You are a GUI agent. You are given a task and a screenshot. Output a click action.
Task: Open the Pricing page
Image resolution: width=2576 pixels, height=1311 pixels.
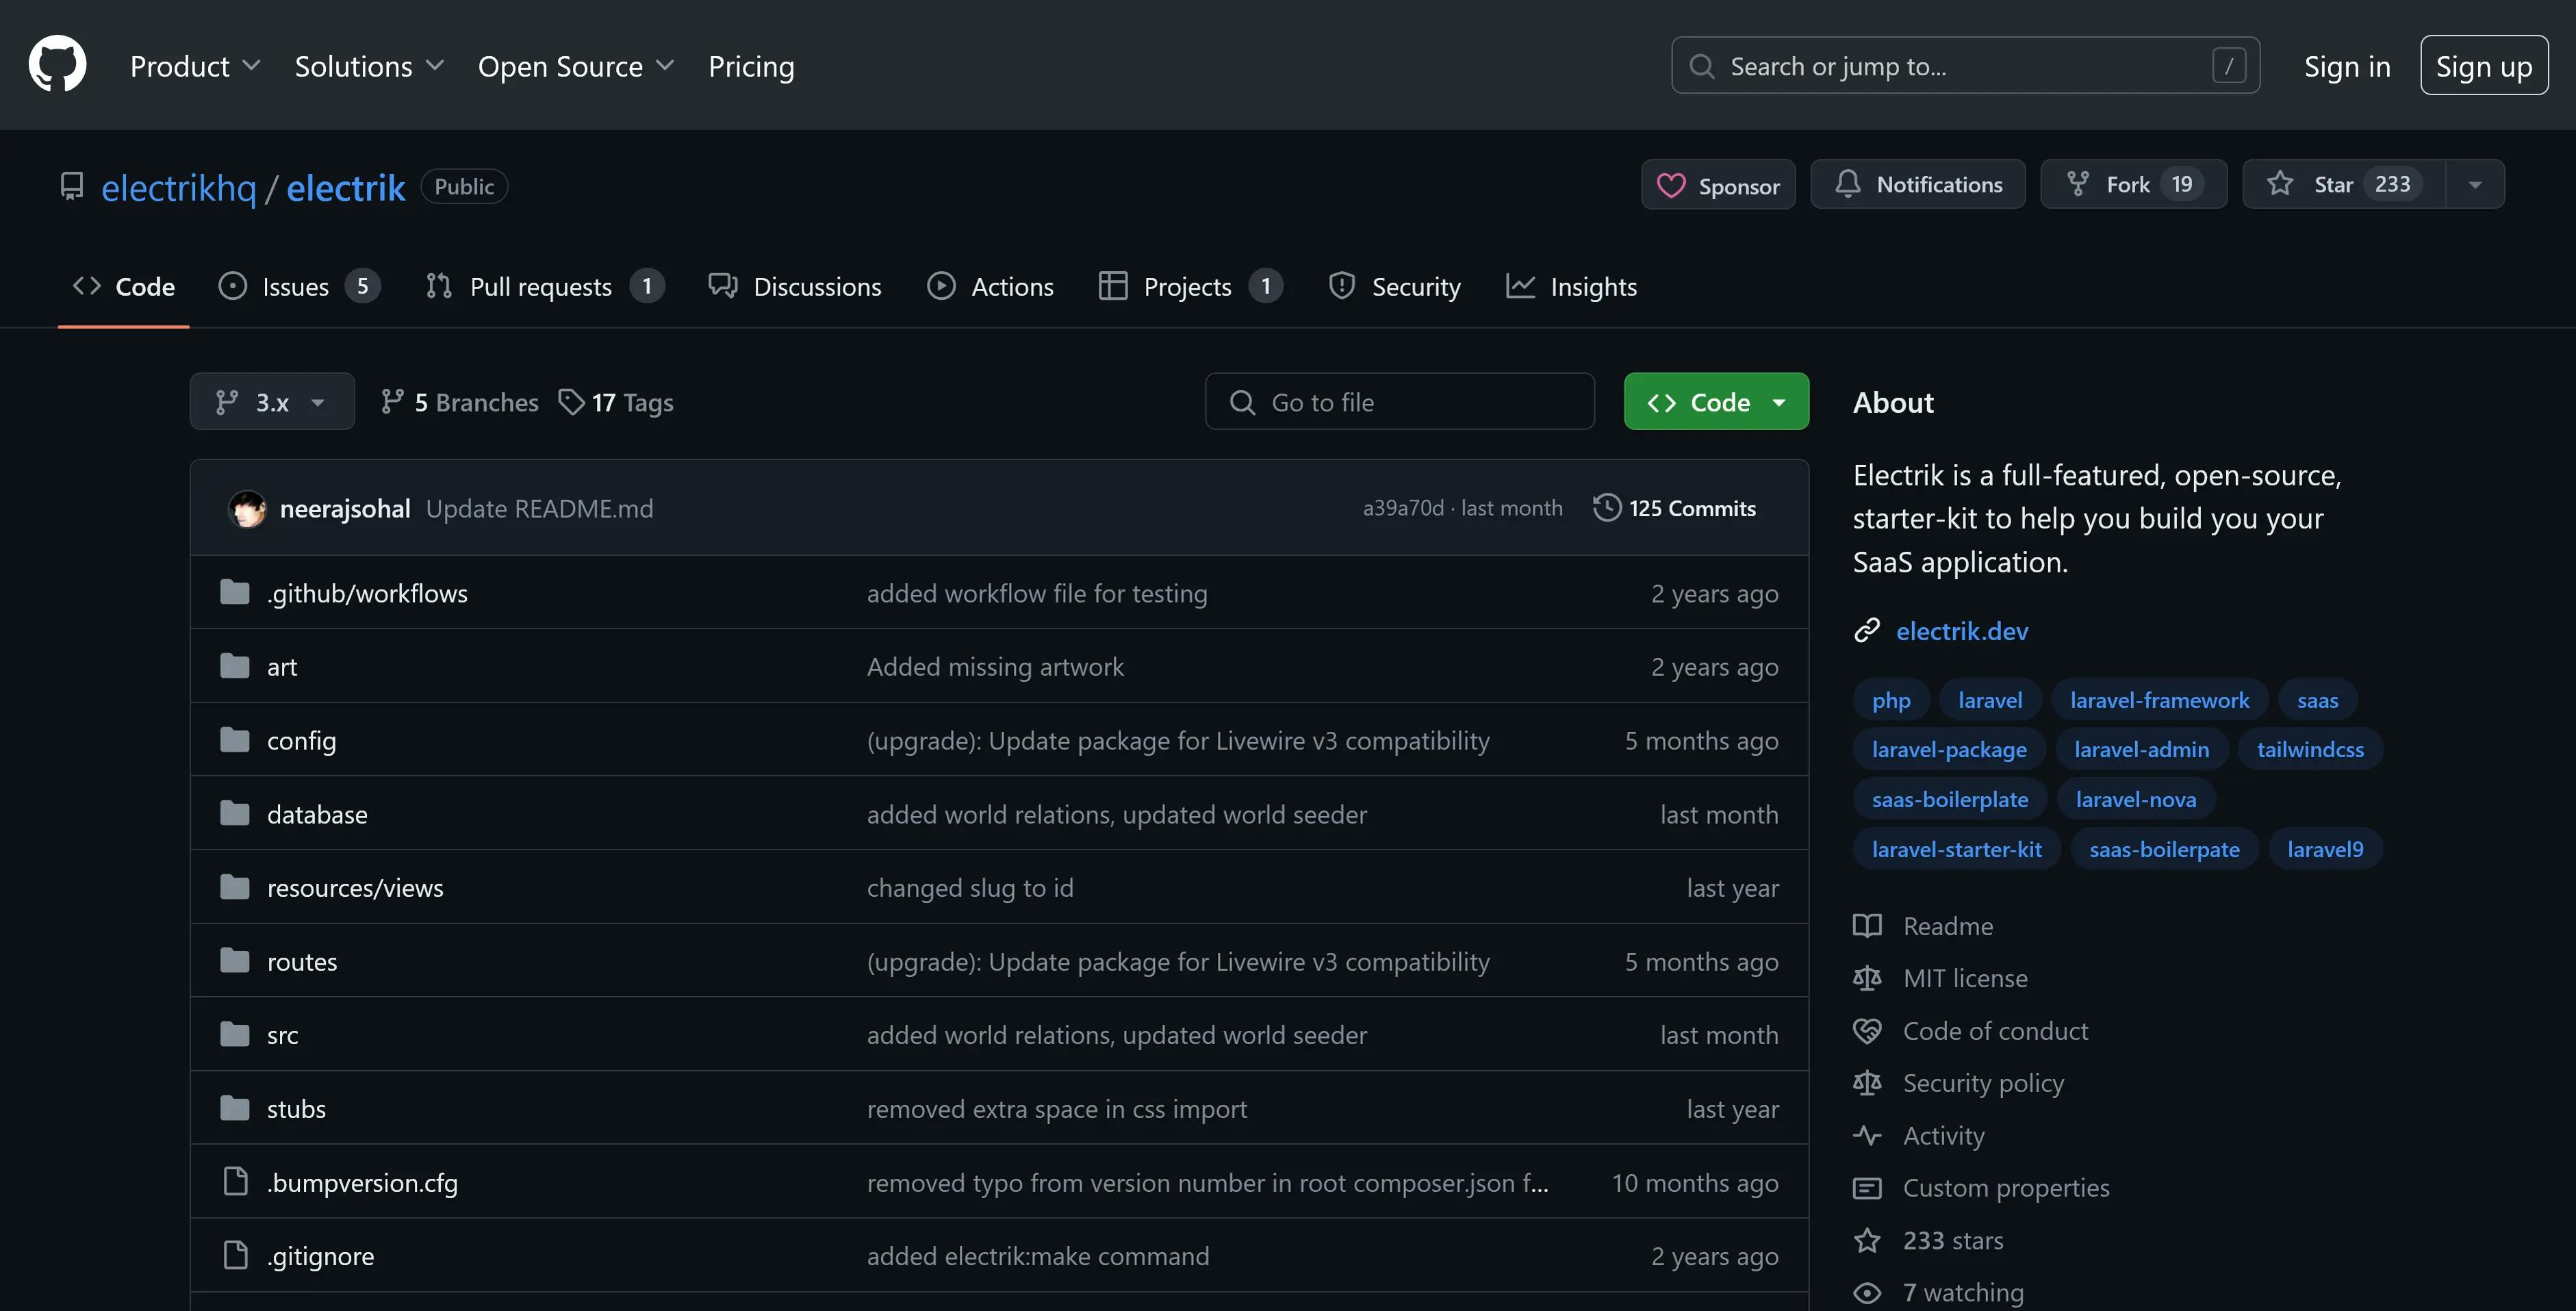tap(751, 66)
